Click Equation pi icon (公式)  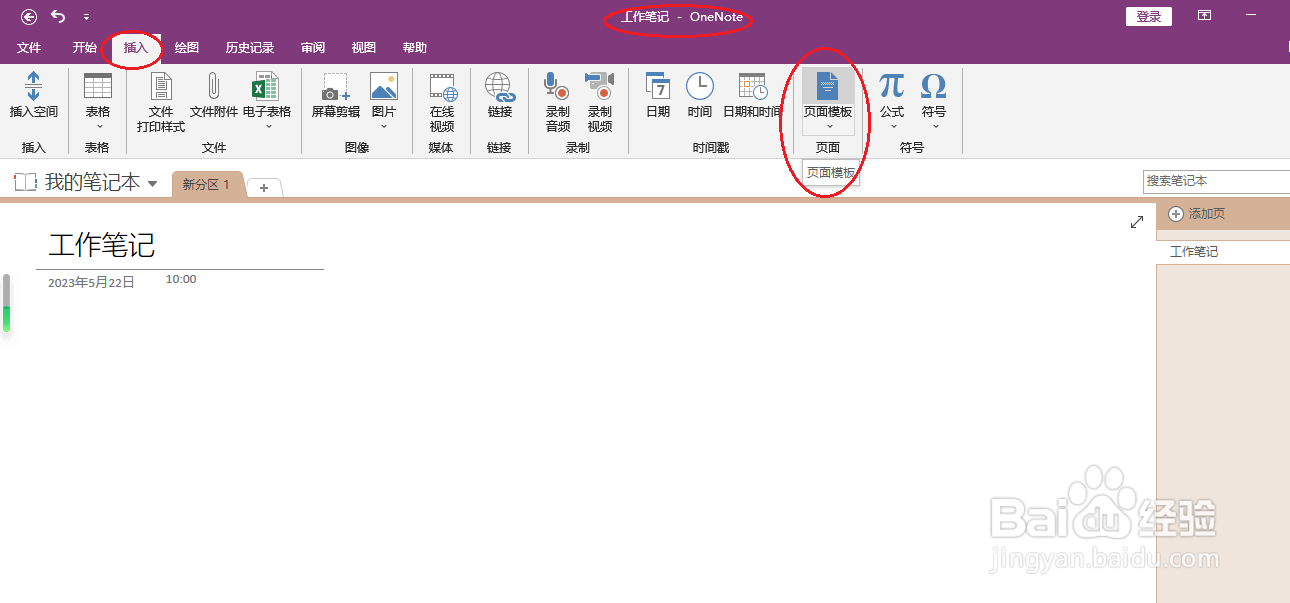point(891,86)
